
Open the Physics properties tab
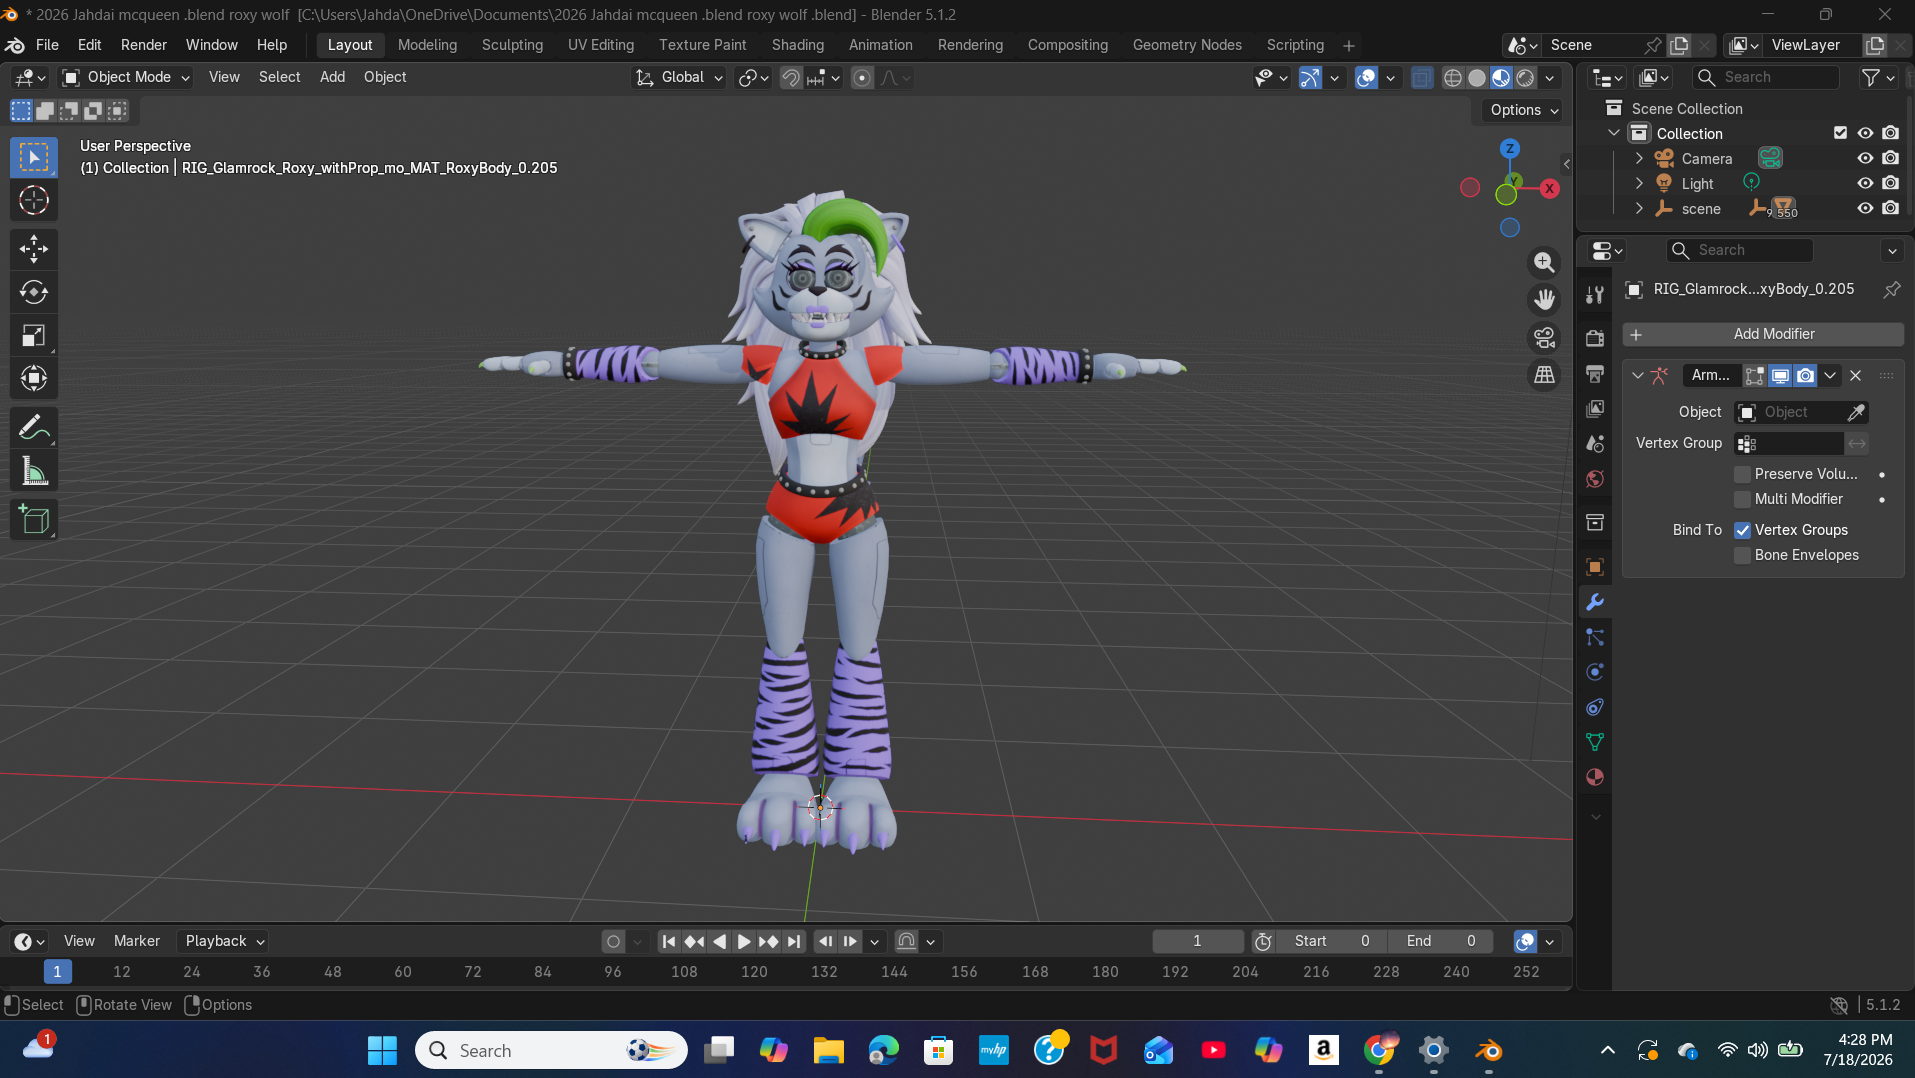click(1595, 672)
